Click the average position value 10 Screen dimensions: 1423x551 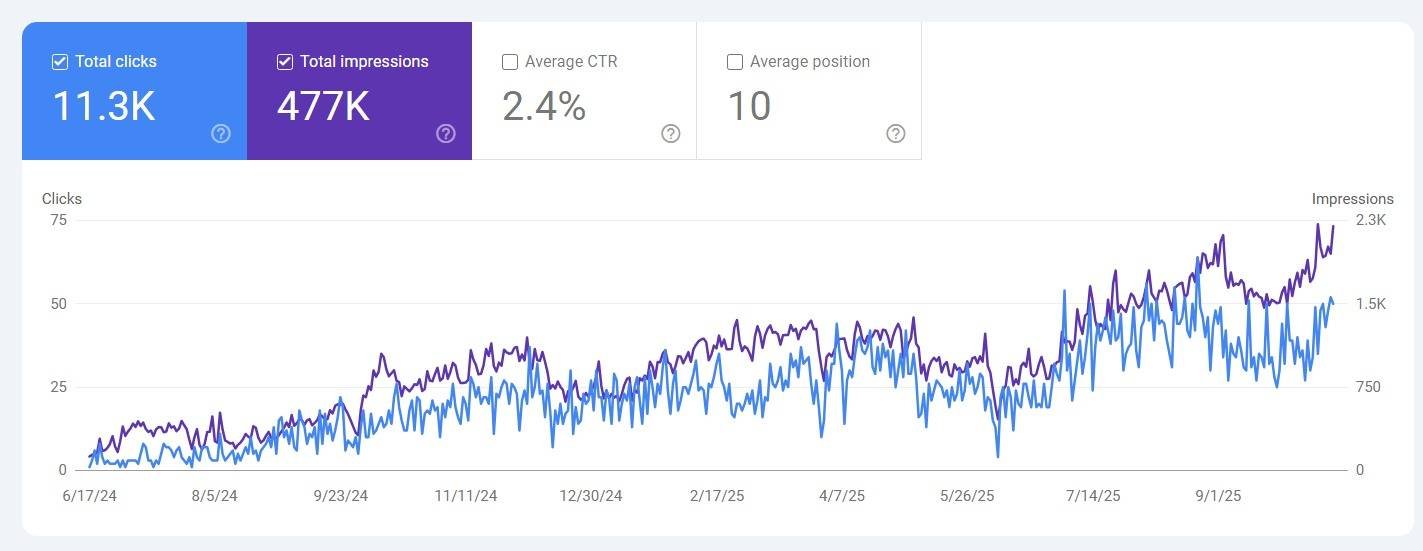749,106
